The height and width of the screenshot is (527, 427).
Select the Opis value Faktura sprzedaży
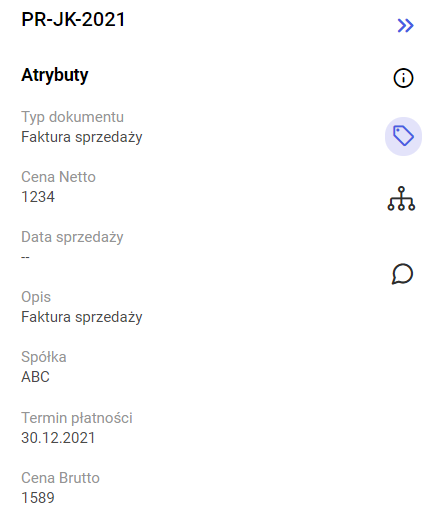pos(82,317)
